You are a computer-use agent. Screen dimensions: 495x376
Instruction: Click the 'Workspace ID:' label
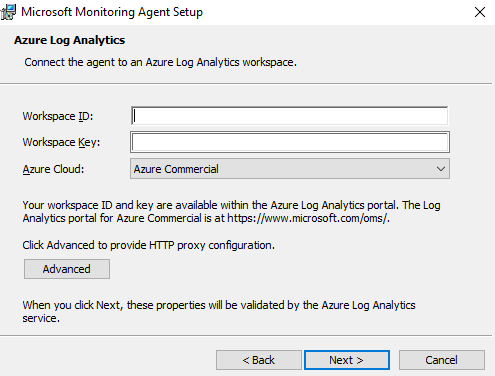(58, 116)
